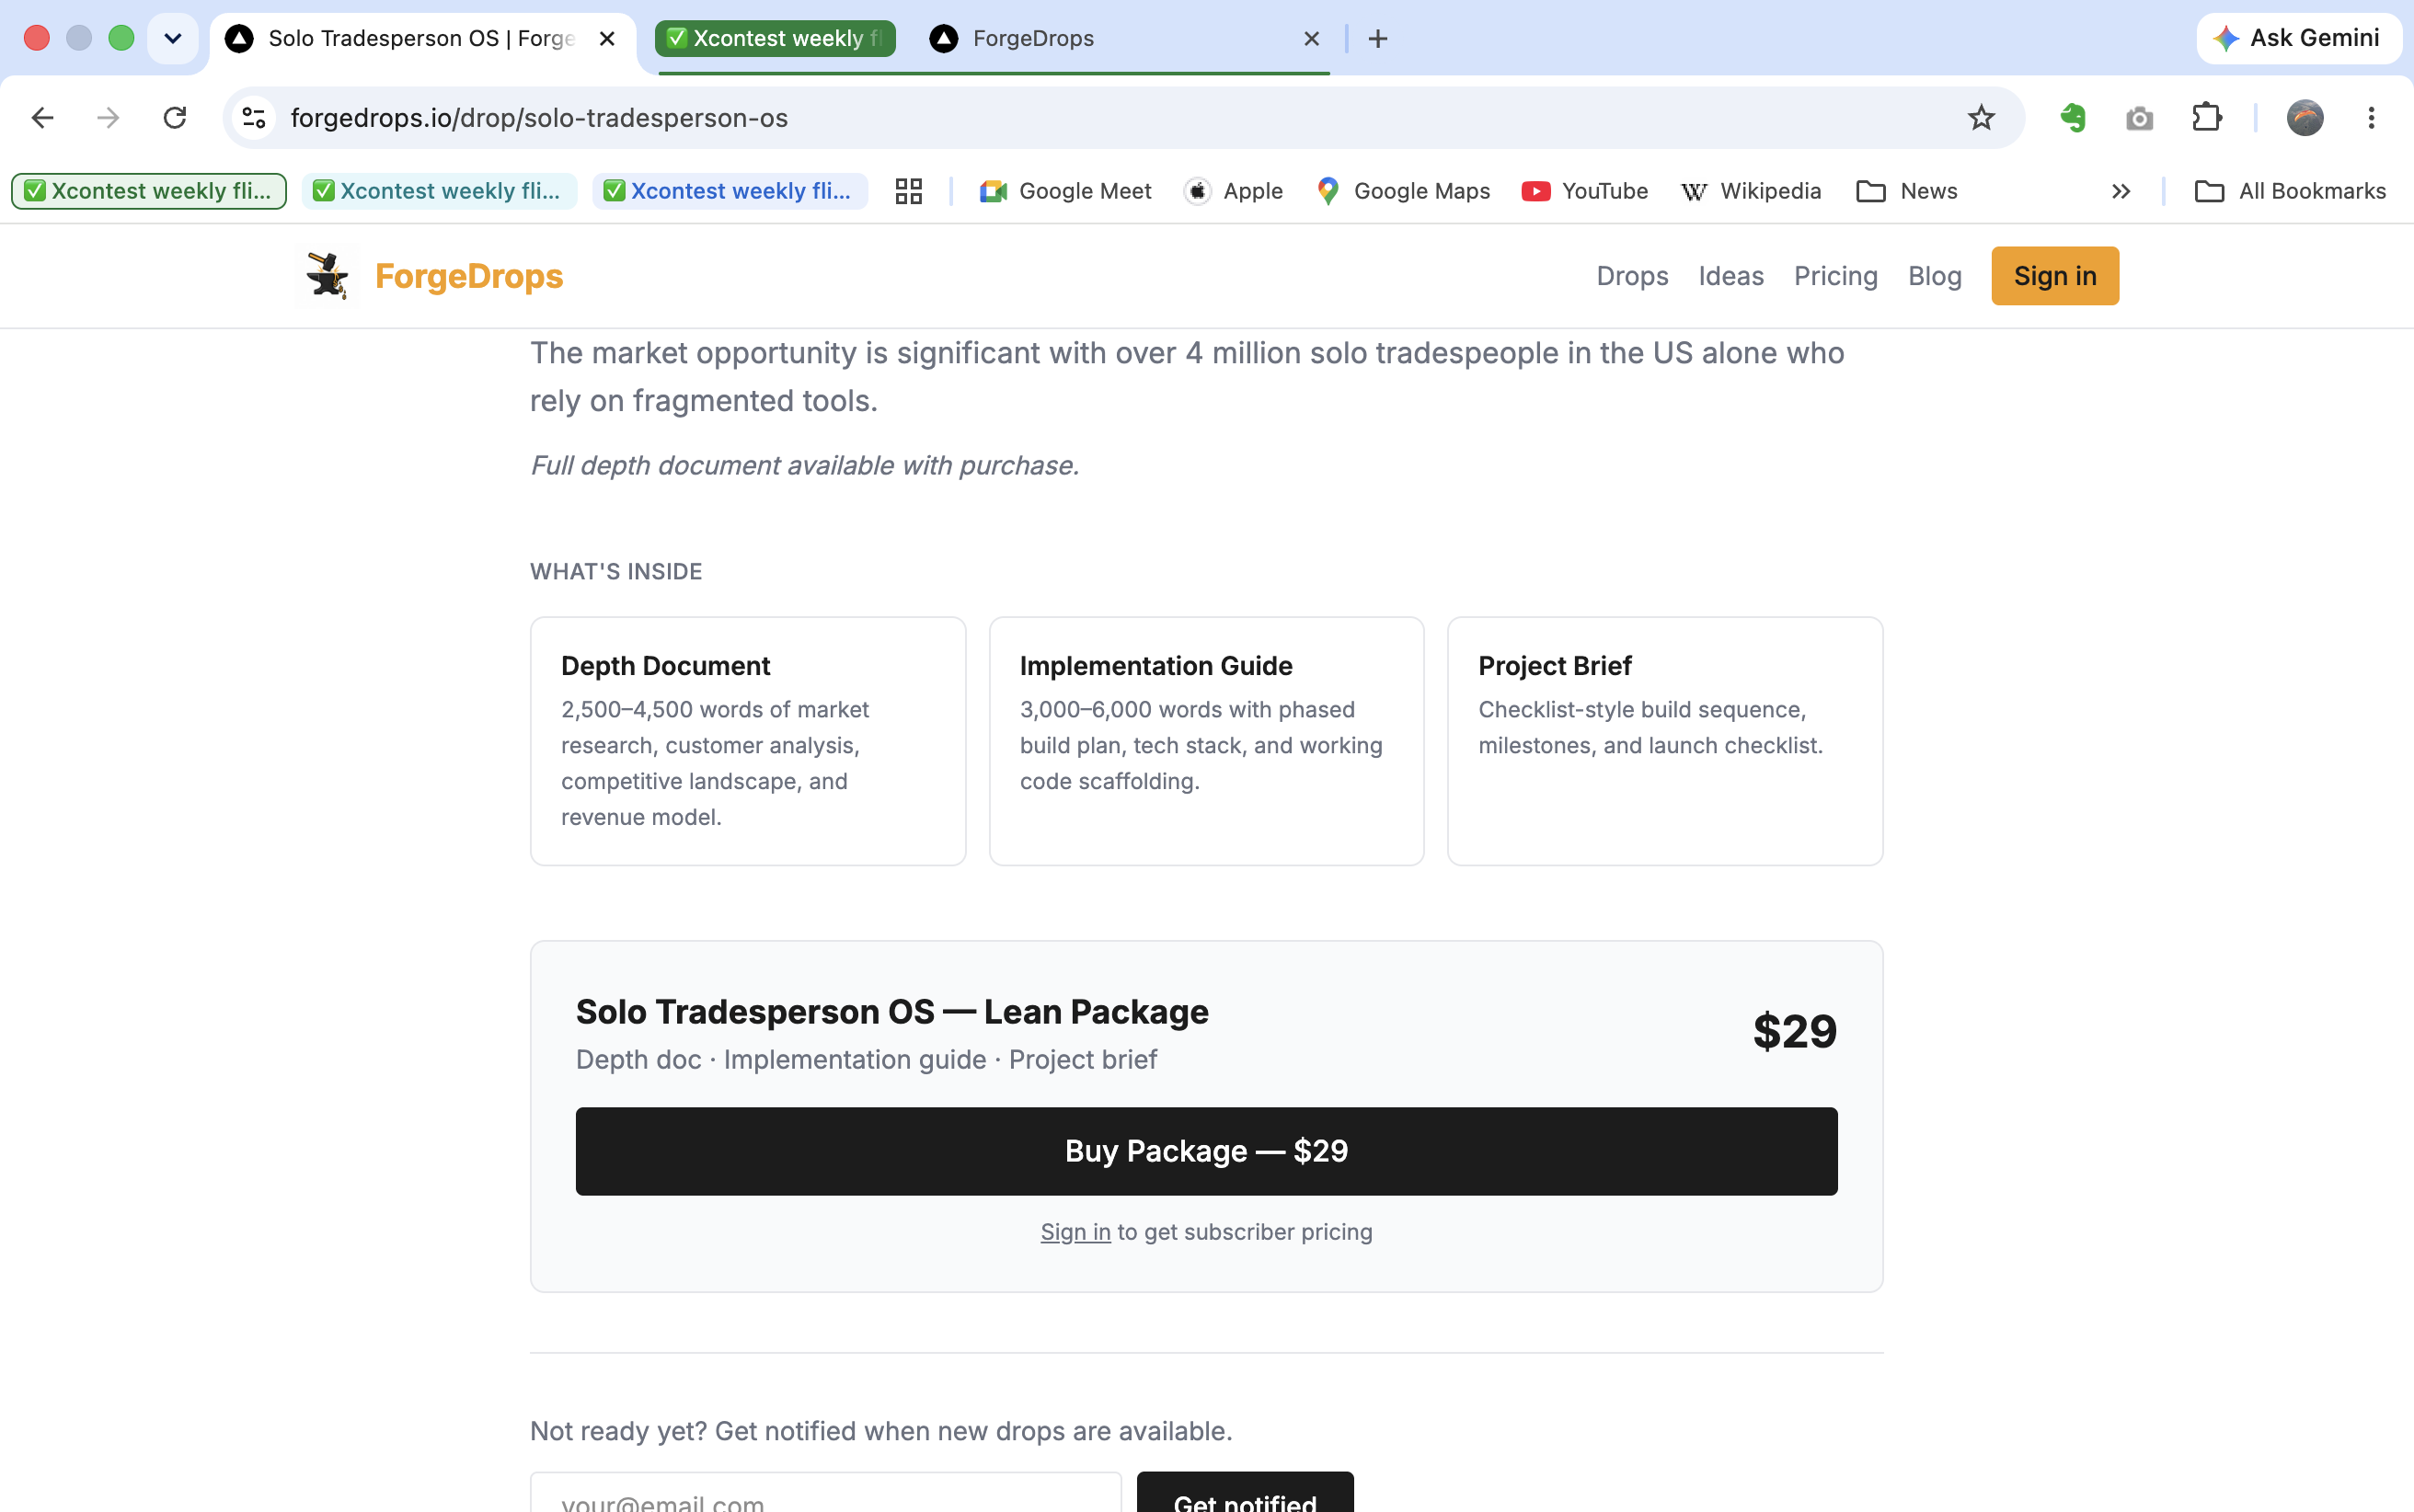2414x1512 pixels.
Task: Click the email address input field
Action: click(x=825, y=1492)
